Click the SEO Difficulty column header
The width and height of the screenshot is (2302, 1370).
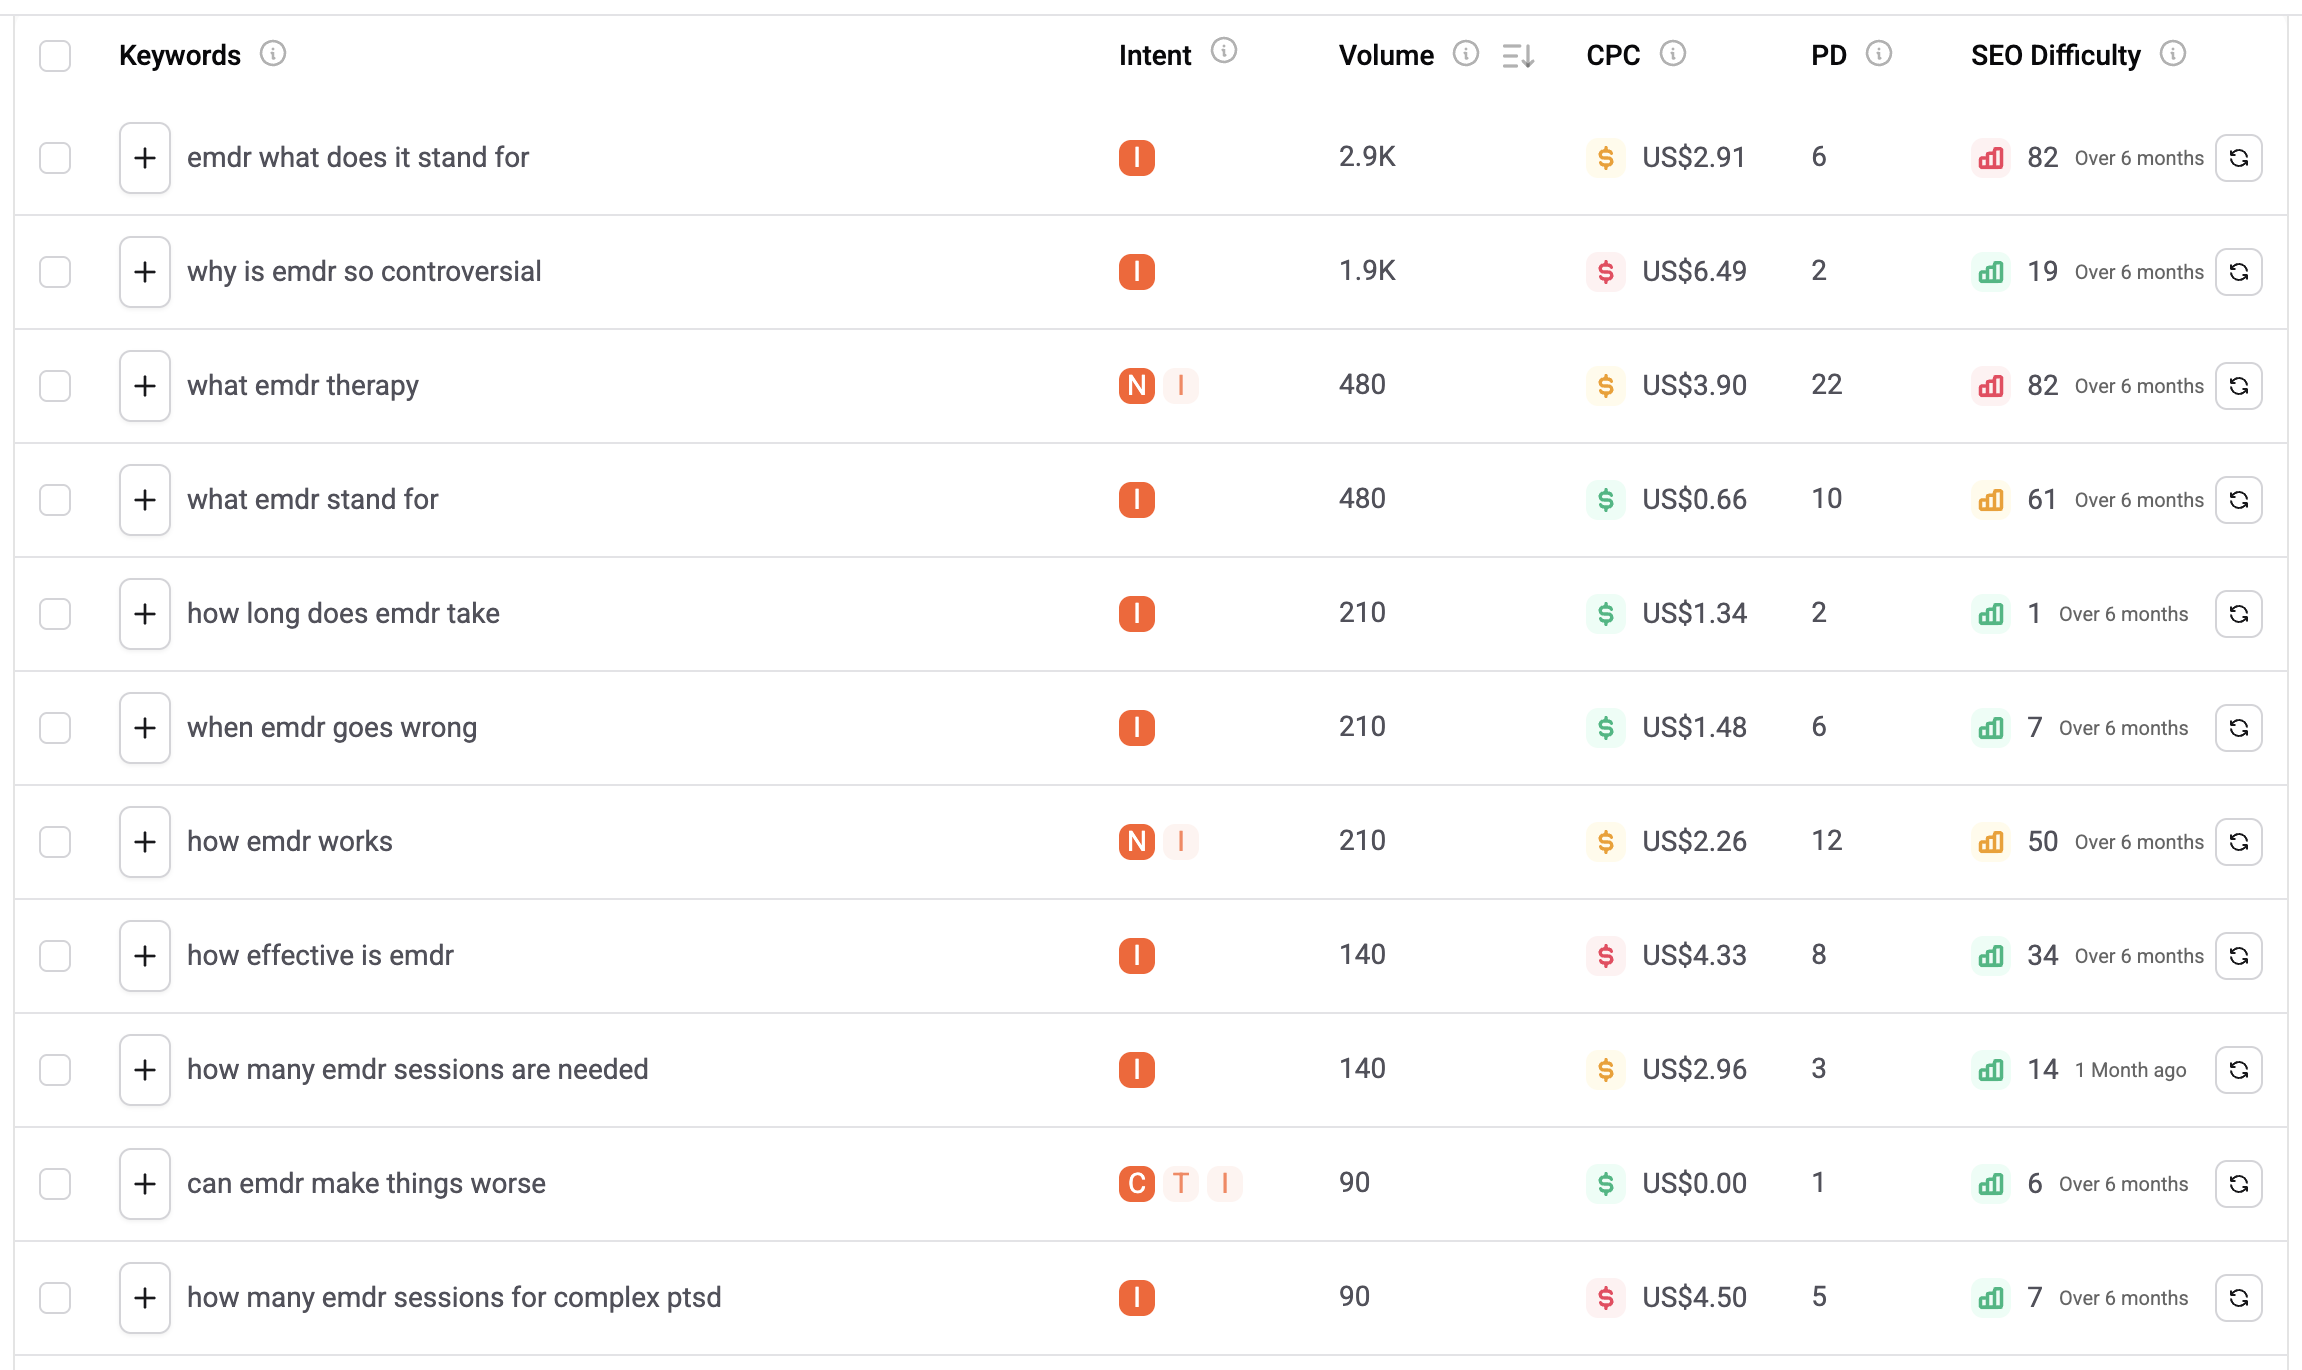[2055, 56]
